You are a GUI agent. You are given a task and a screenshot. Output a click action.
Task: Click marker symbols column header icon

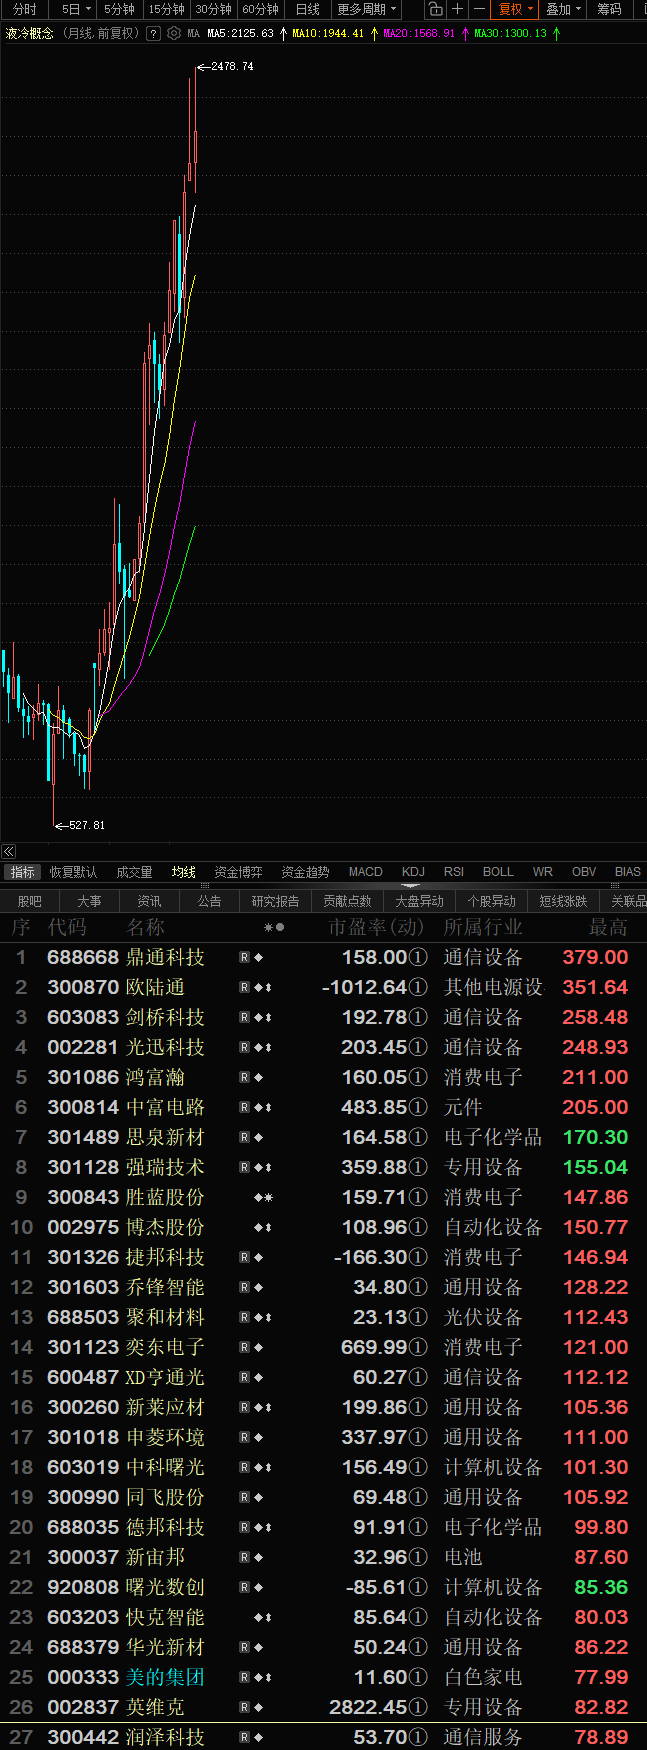pyautogui.click(x=274, y=927)
